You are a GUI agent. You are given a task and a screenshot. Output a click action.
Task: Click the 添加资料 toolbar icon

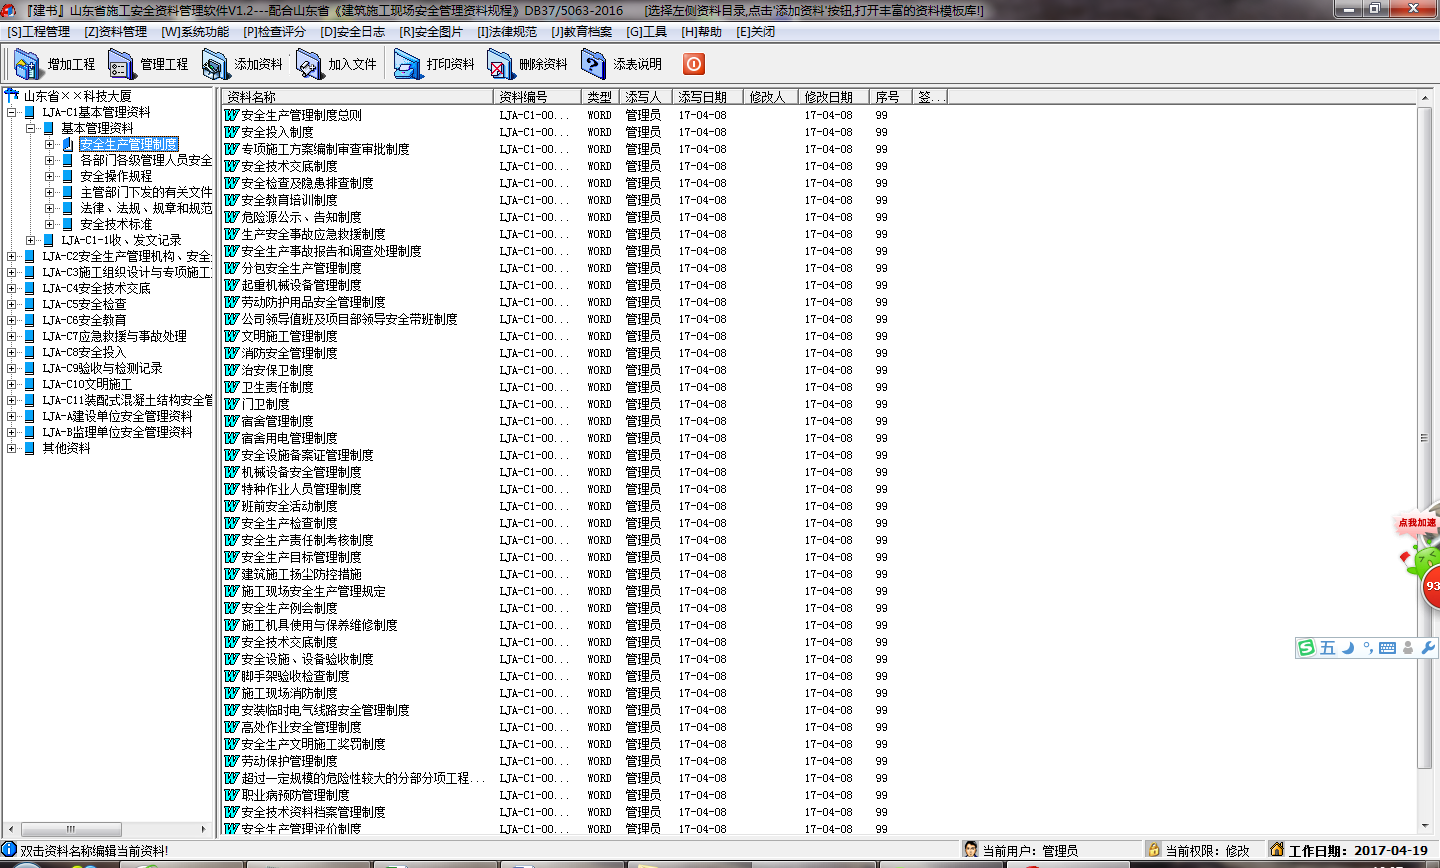[x=215, y=64]
